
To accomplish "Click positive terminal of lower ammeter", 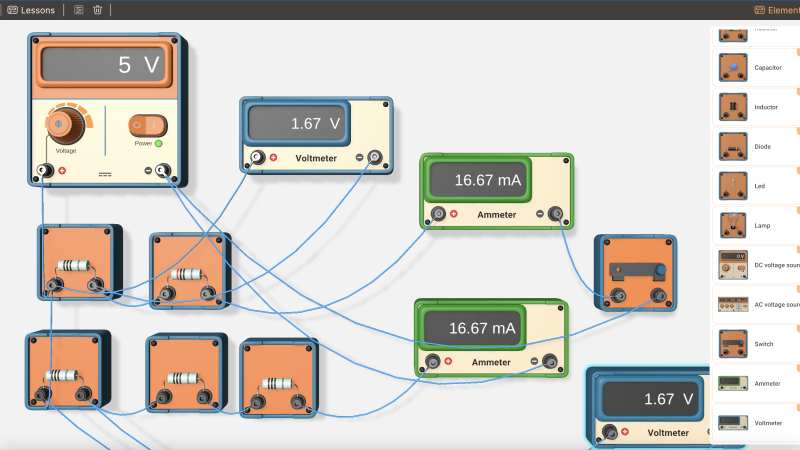I will [x=433, y=362].
